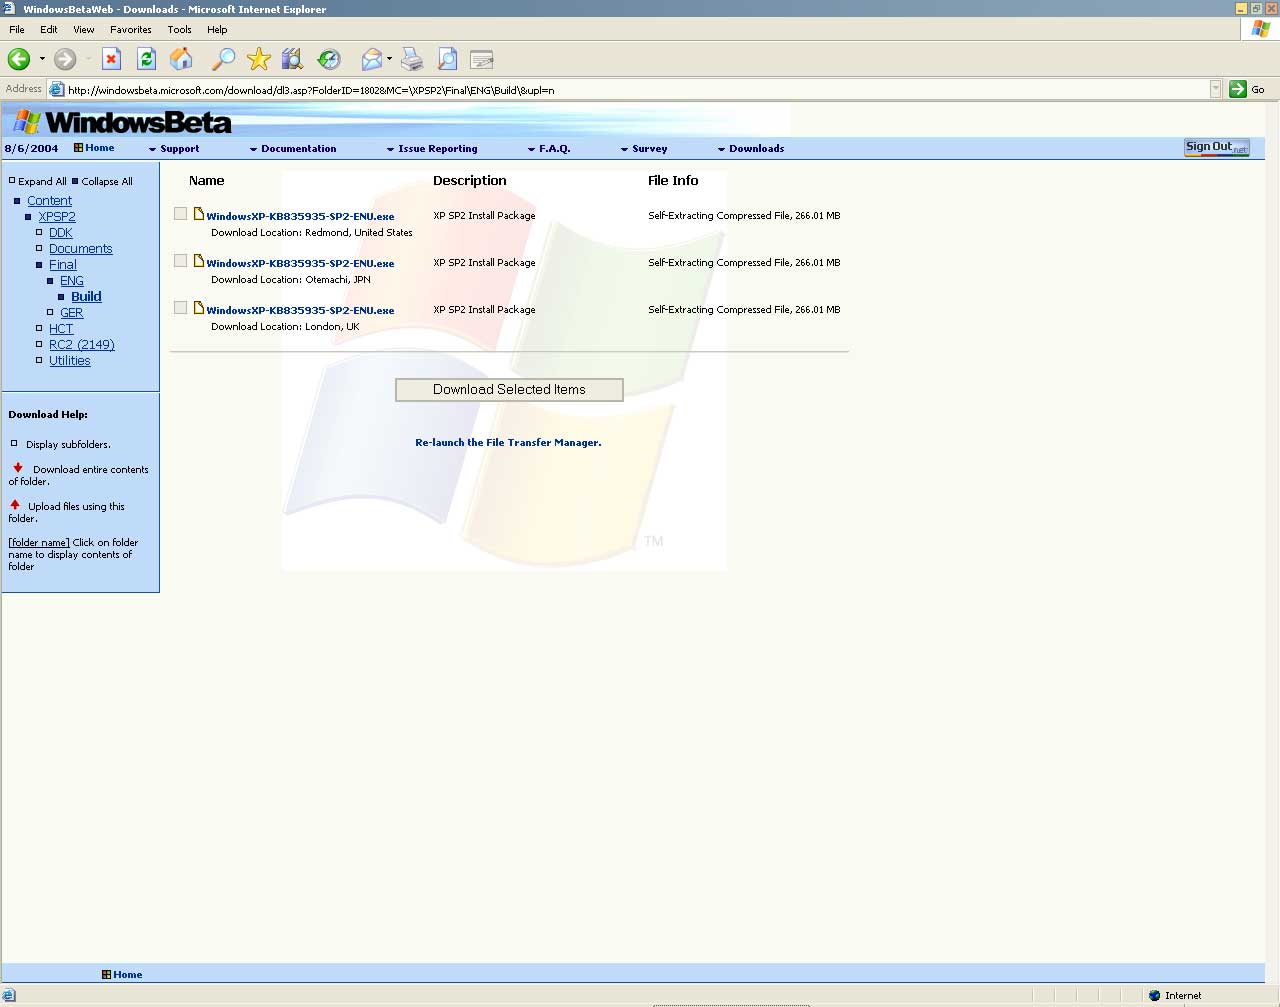Refresh the current page
Screen dimensions: 1280x1007
pyautogui.click(x=146, y=60)
